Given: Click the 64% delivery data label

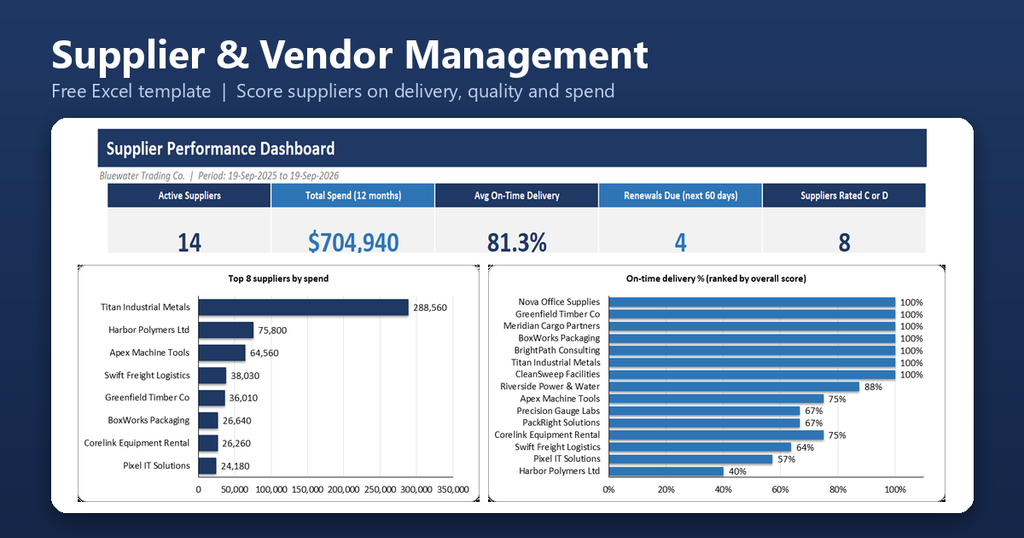Looking at the screenshot, I should click(805, 447).
